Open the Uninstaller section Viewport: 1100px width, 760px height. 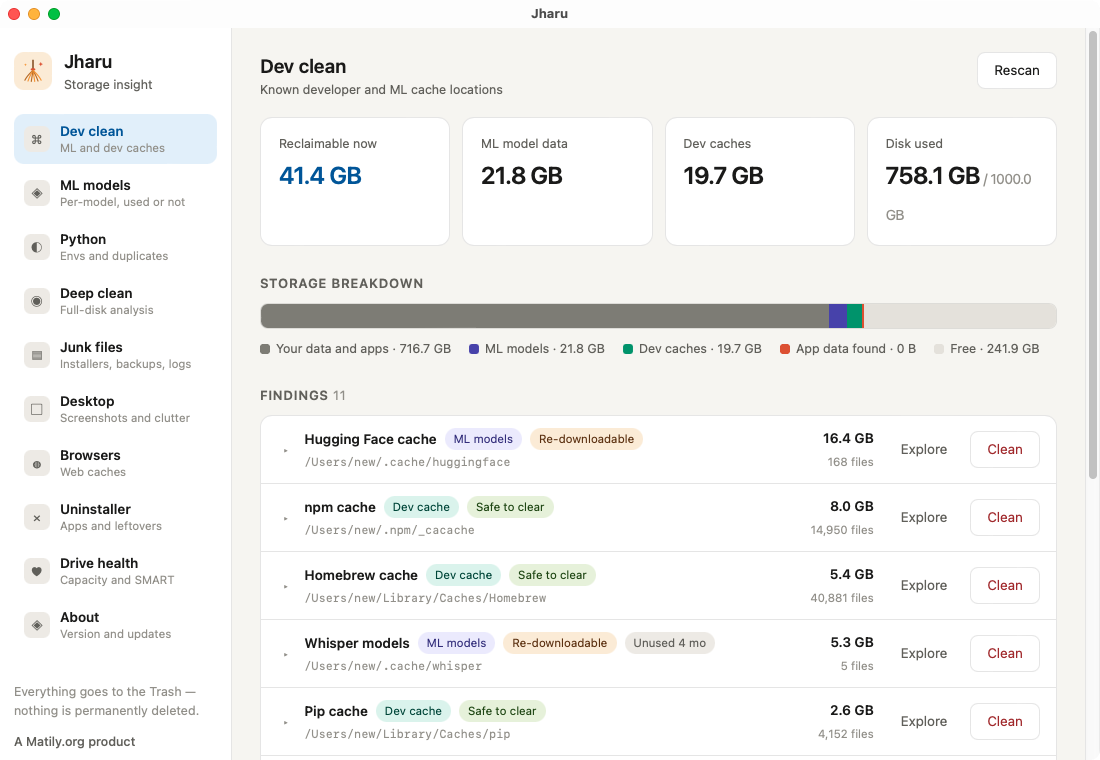point(116,517)
